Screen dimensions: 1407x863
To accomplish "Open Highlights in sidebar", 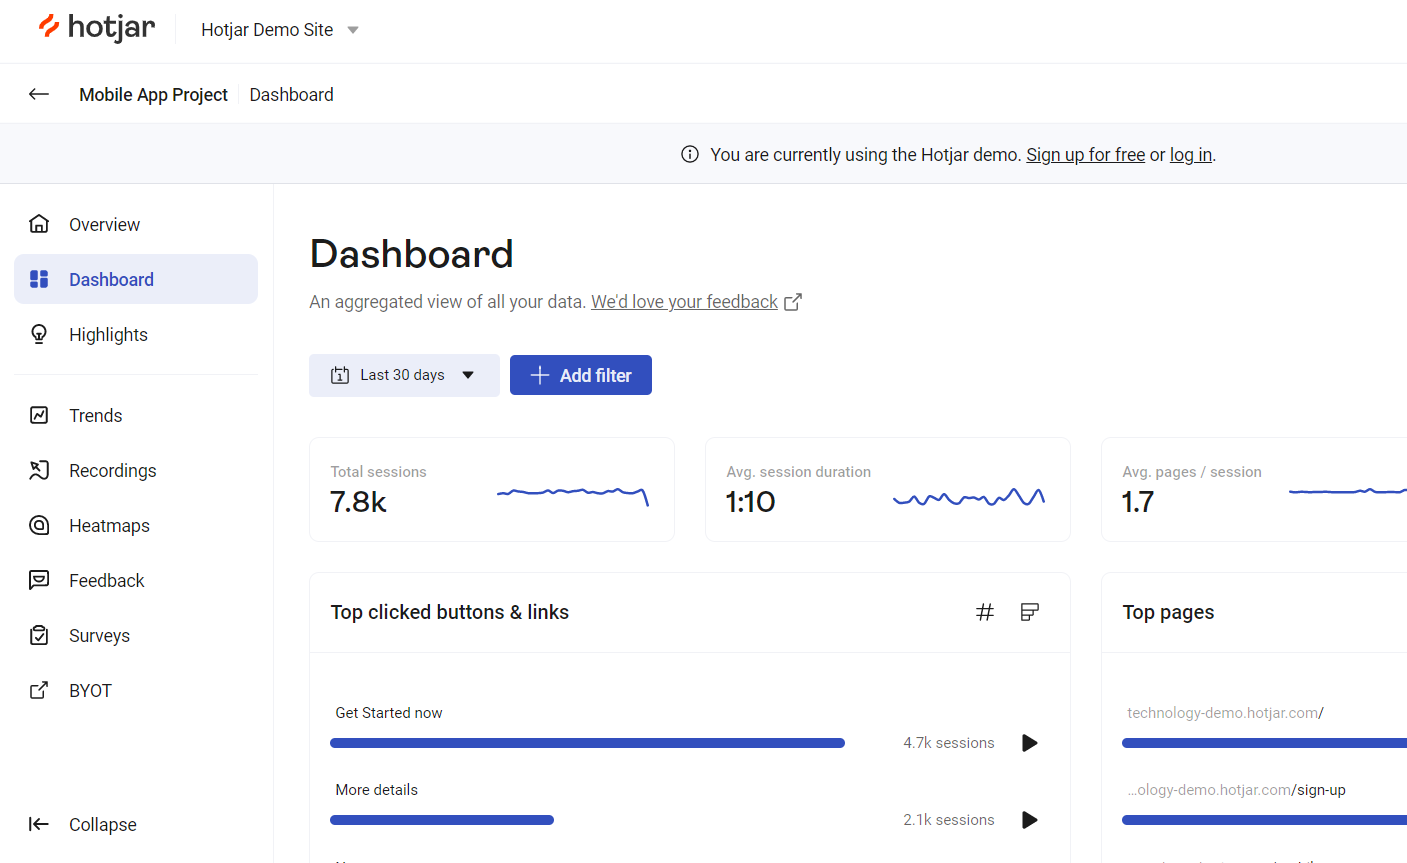I will pyautogui.click(x=136, y=334).
